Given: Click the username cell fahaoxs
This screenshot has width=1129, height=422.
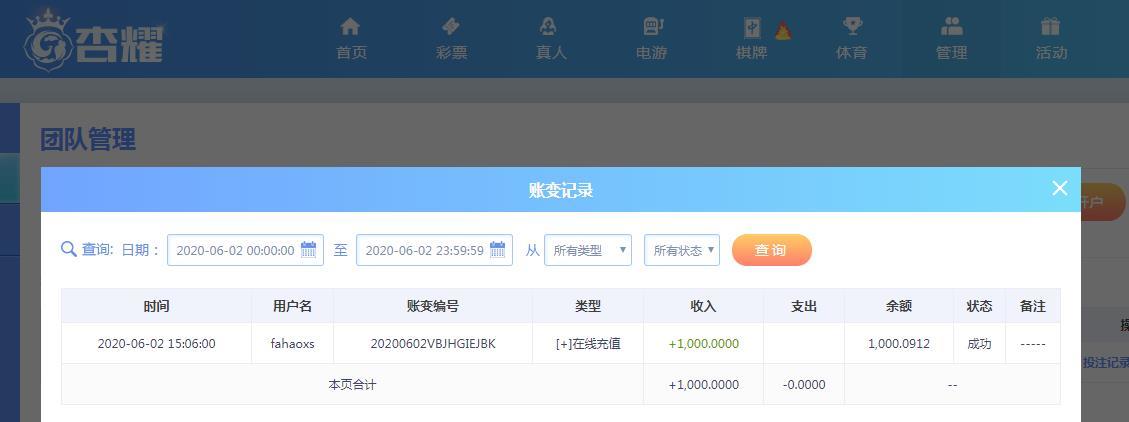Looking at the screenshot, I should [x=292, y=344].
